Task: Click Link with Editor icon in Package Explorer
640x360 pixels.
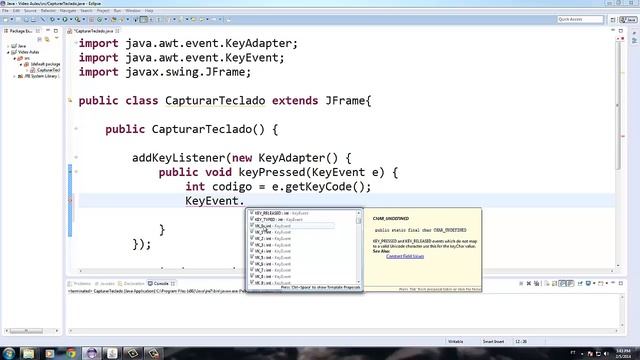Action: tap(47, 39)
